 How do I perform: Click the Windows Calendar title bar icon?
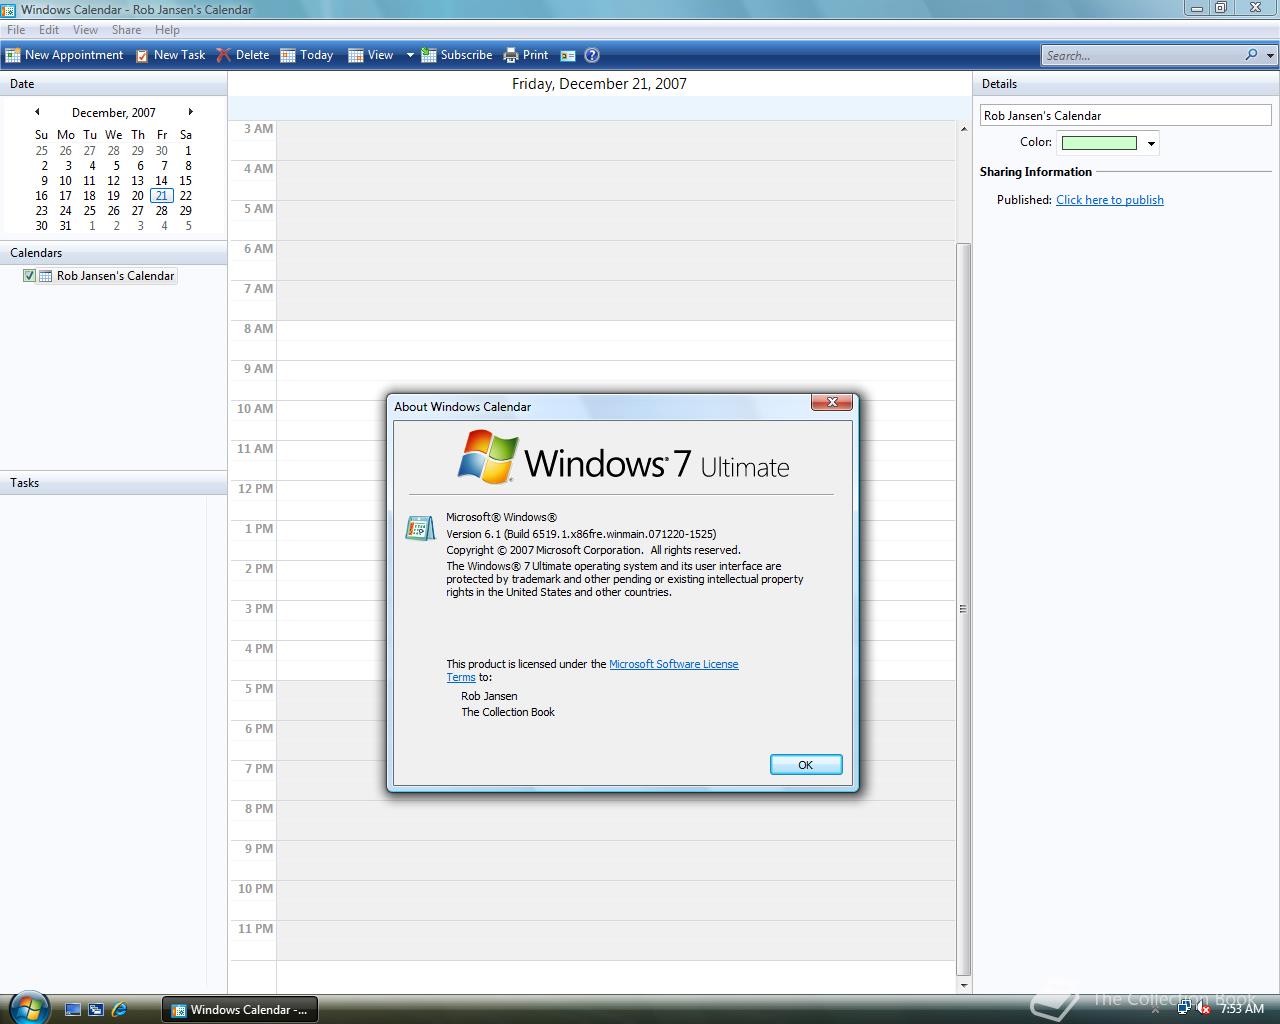[9, 10]
